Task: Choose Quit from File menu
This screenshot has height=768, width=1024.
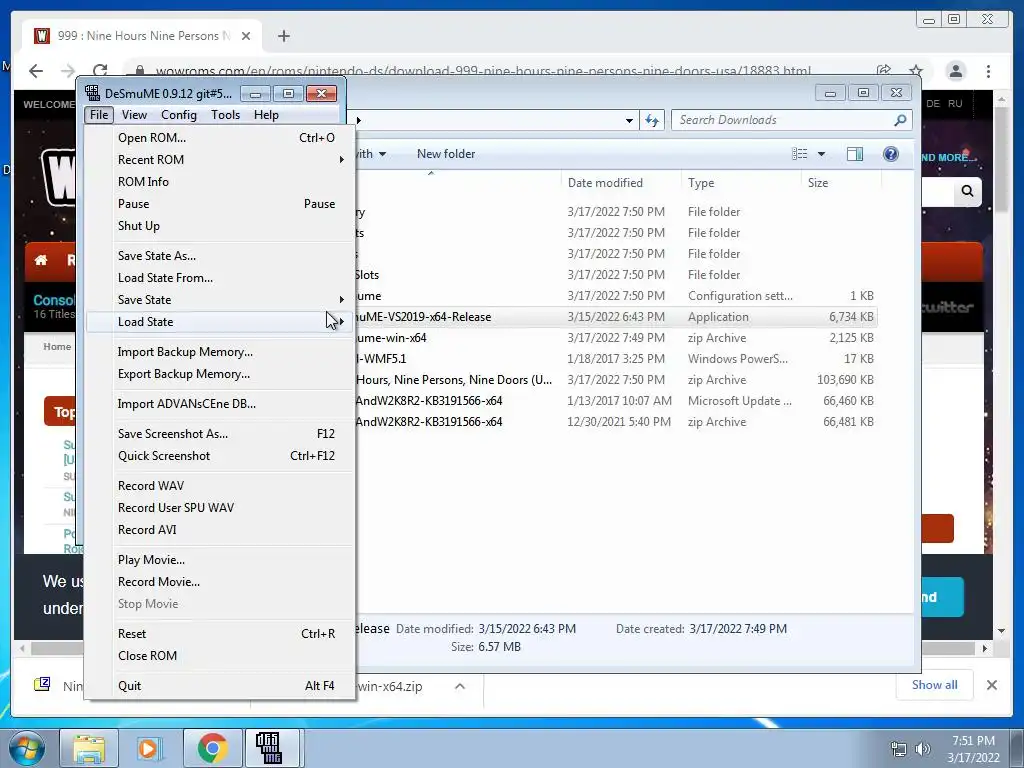Action: [x=221, y=686]
